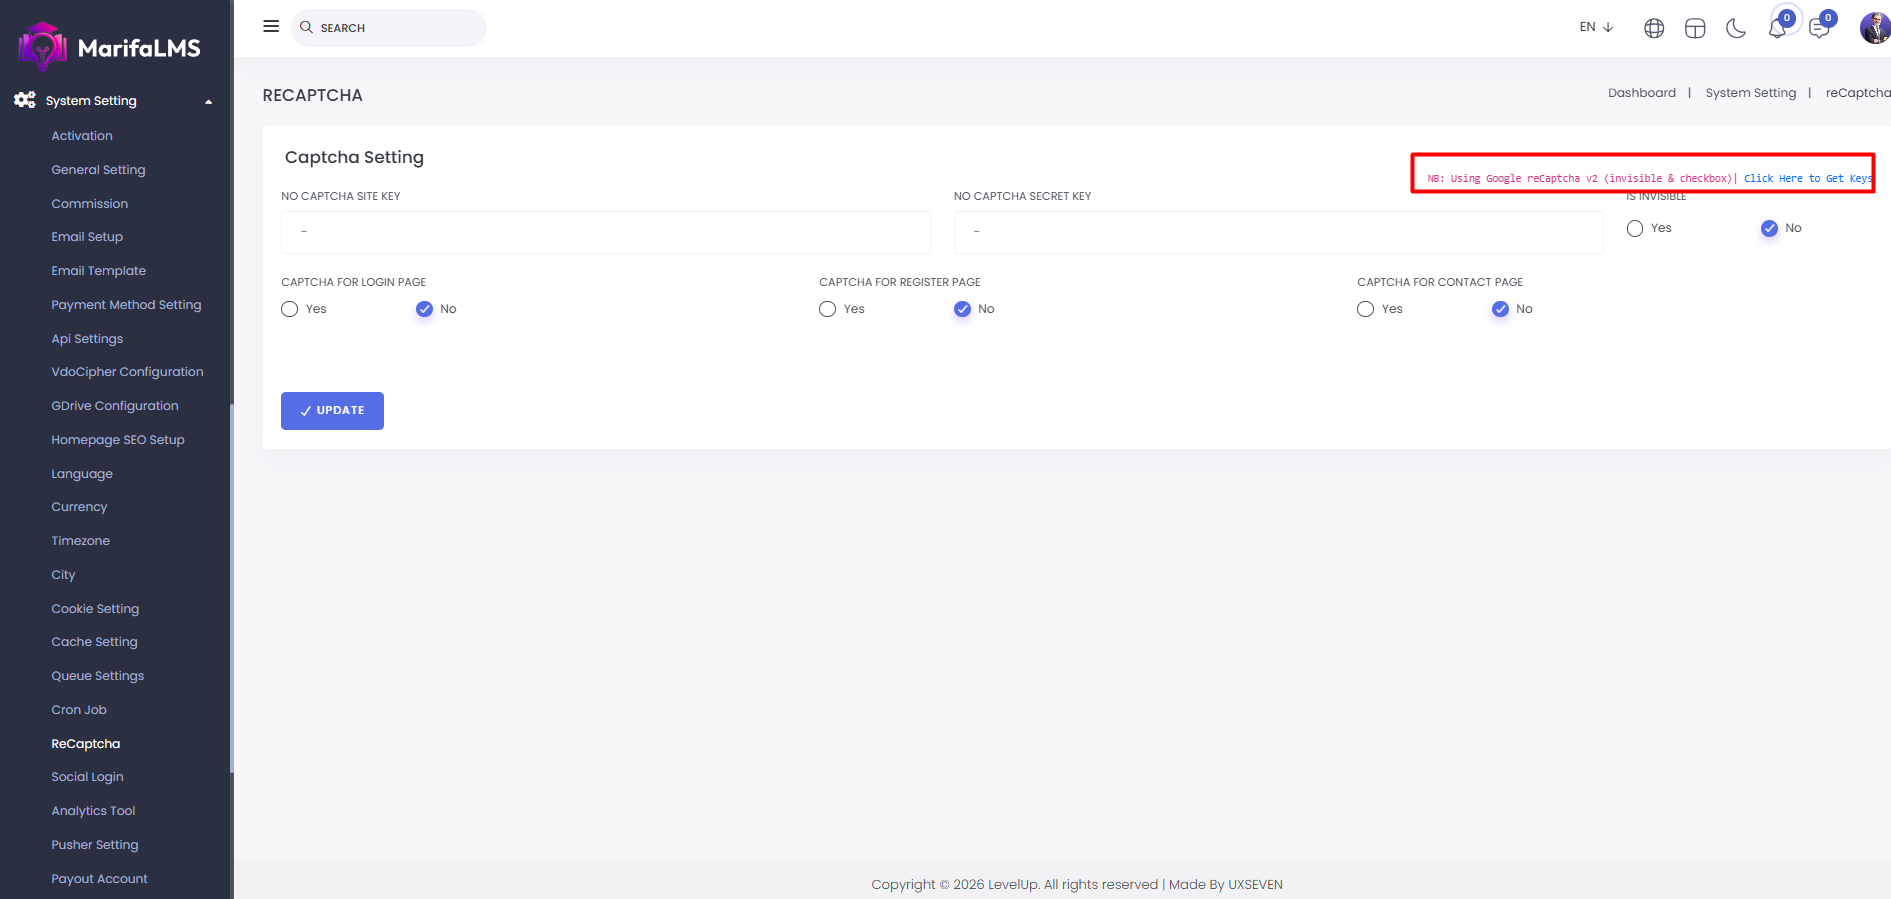This screenshot has width=1891, height=899.
Task: Toggle dark mode moon icon
Action: click(1736, 29)
